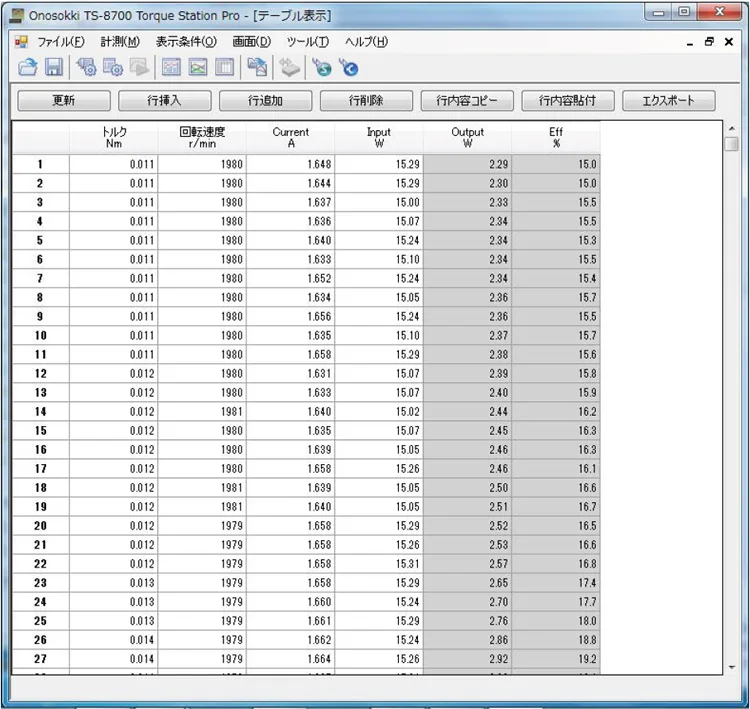This screenshot has height=709, width=750.
Task: Select the トルク Nm column header
Action: [114, 138]
